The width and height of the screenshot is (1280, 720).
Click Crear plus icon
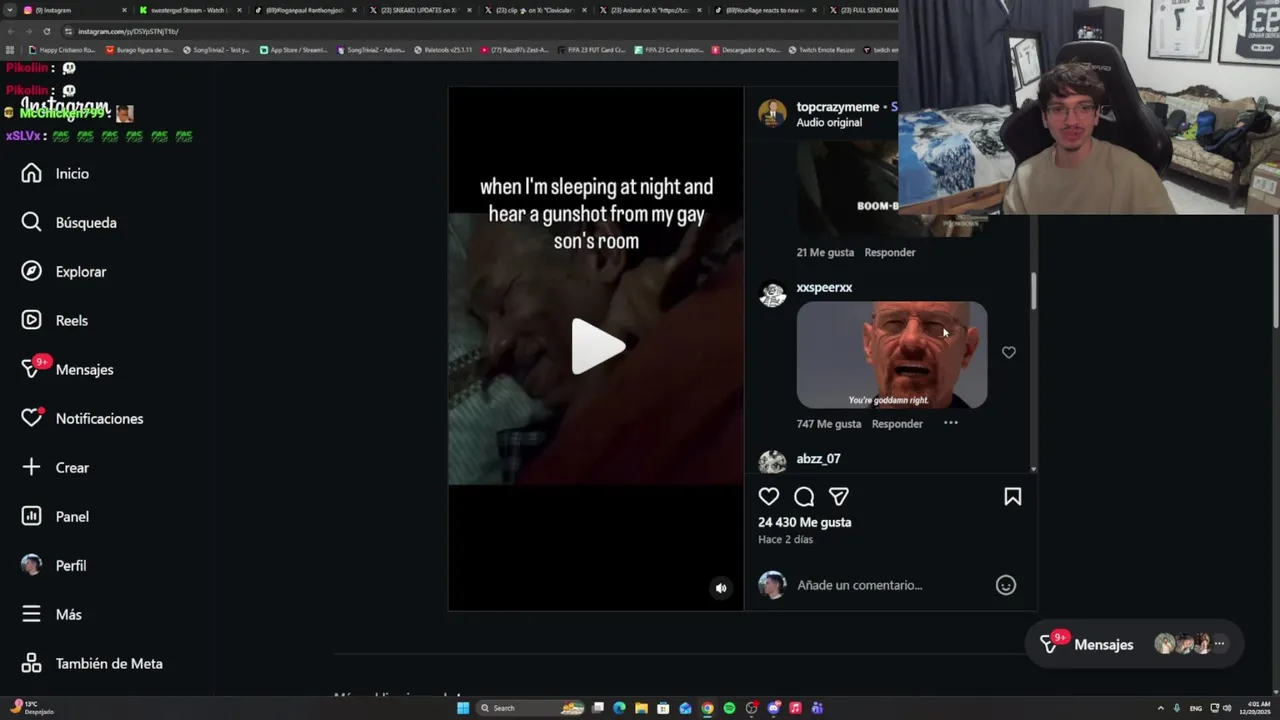point(32,467)
